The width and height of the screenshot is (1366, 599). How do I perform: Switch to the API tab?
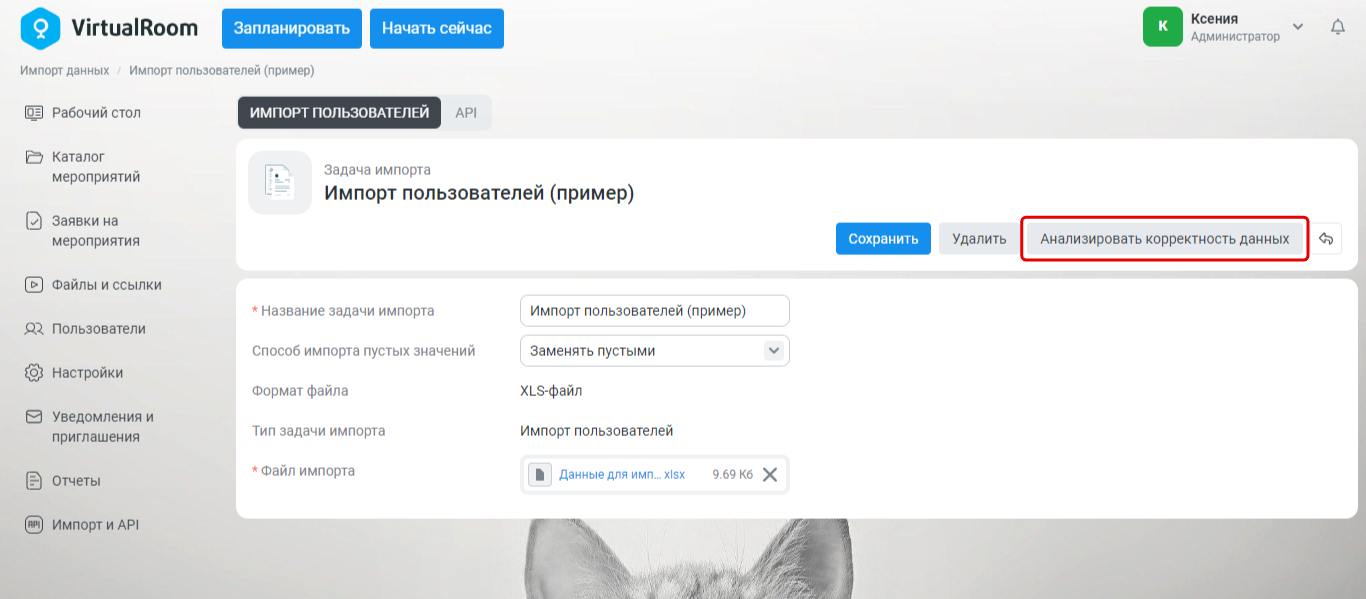pyautogui.click(x=466, y=113)
